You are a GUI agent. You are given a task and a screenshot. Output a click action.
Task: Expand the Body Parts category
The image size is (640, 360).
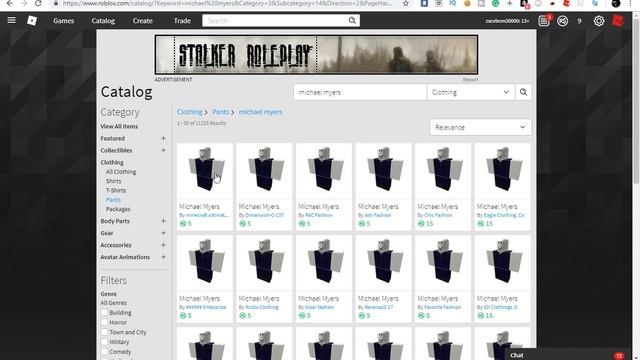pyautogui.click(x=163, y=221)
